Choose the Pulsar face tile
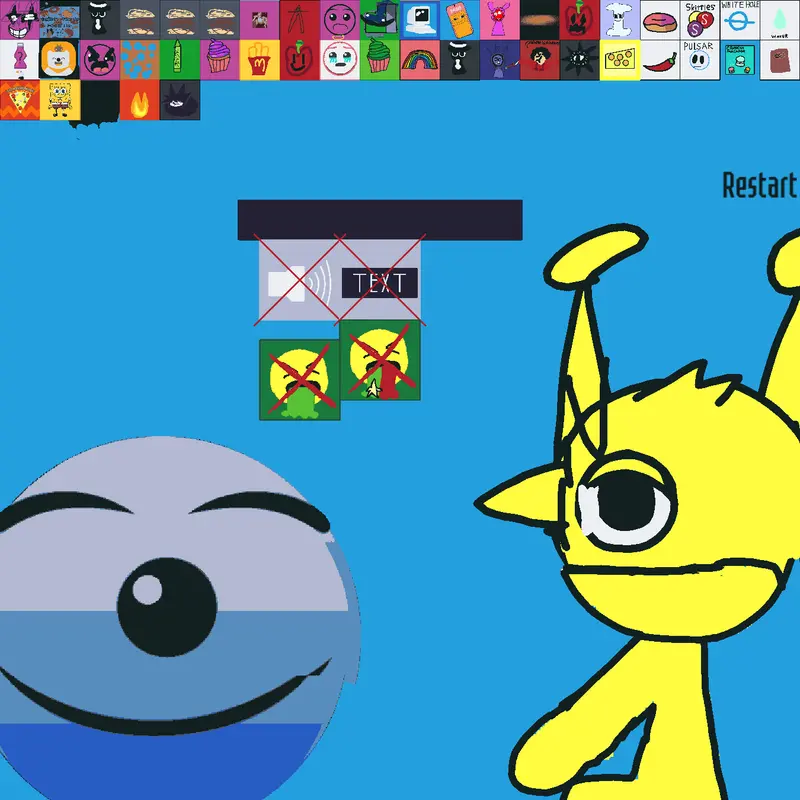 click(699, 60)
